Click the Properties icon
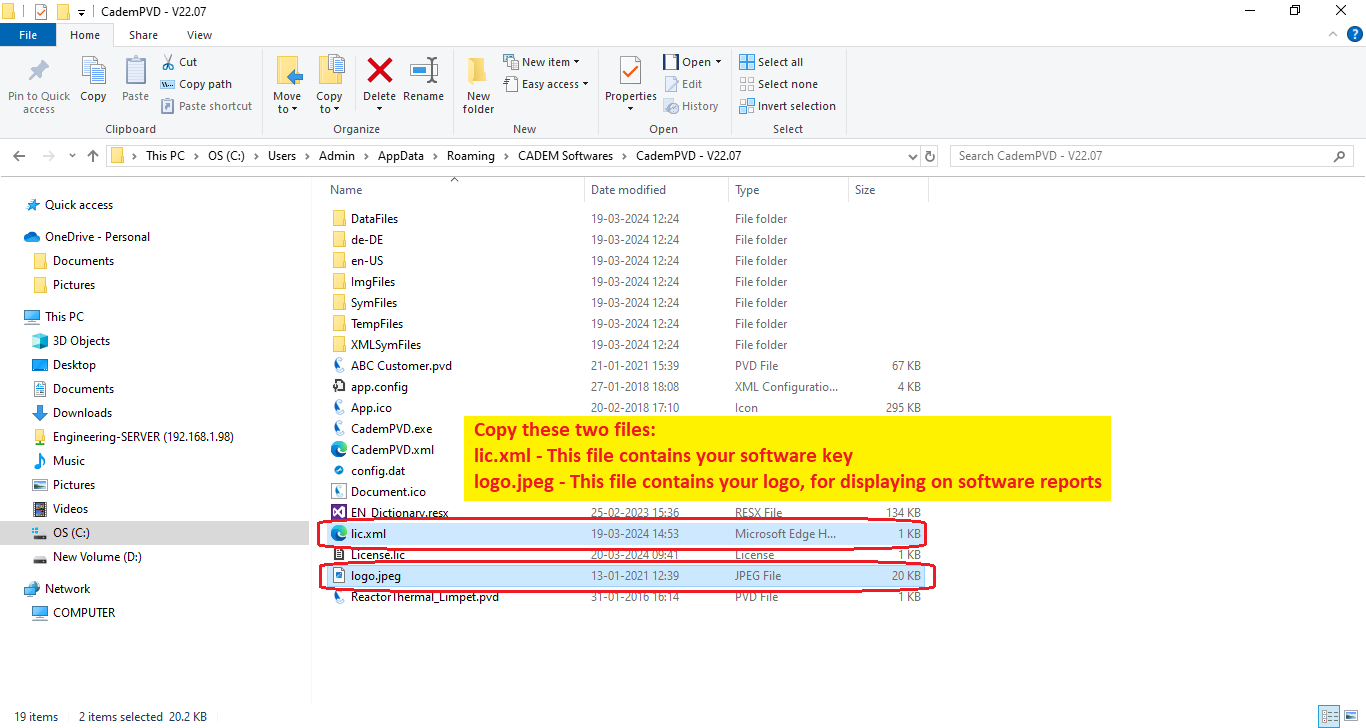Image resolution: width=1366 pixels, height=728 pixels. click(x=630, y=71)
